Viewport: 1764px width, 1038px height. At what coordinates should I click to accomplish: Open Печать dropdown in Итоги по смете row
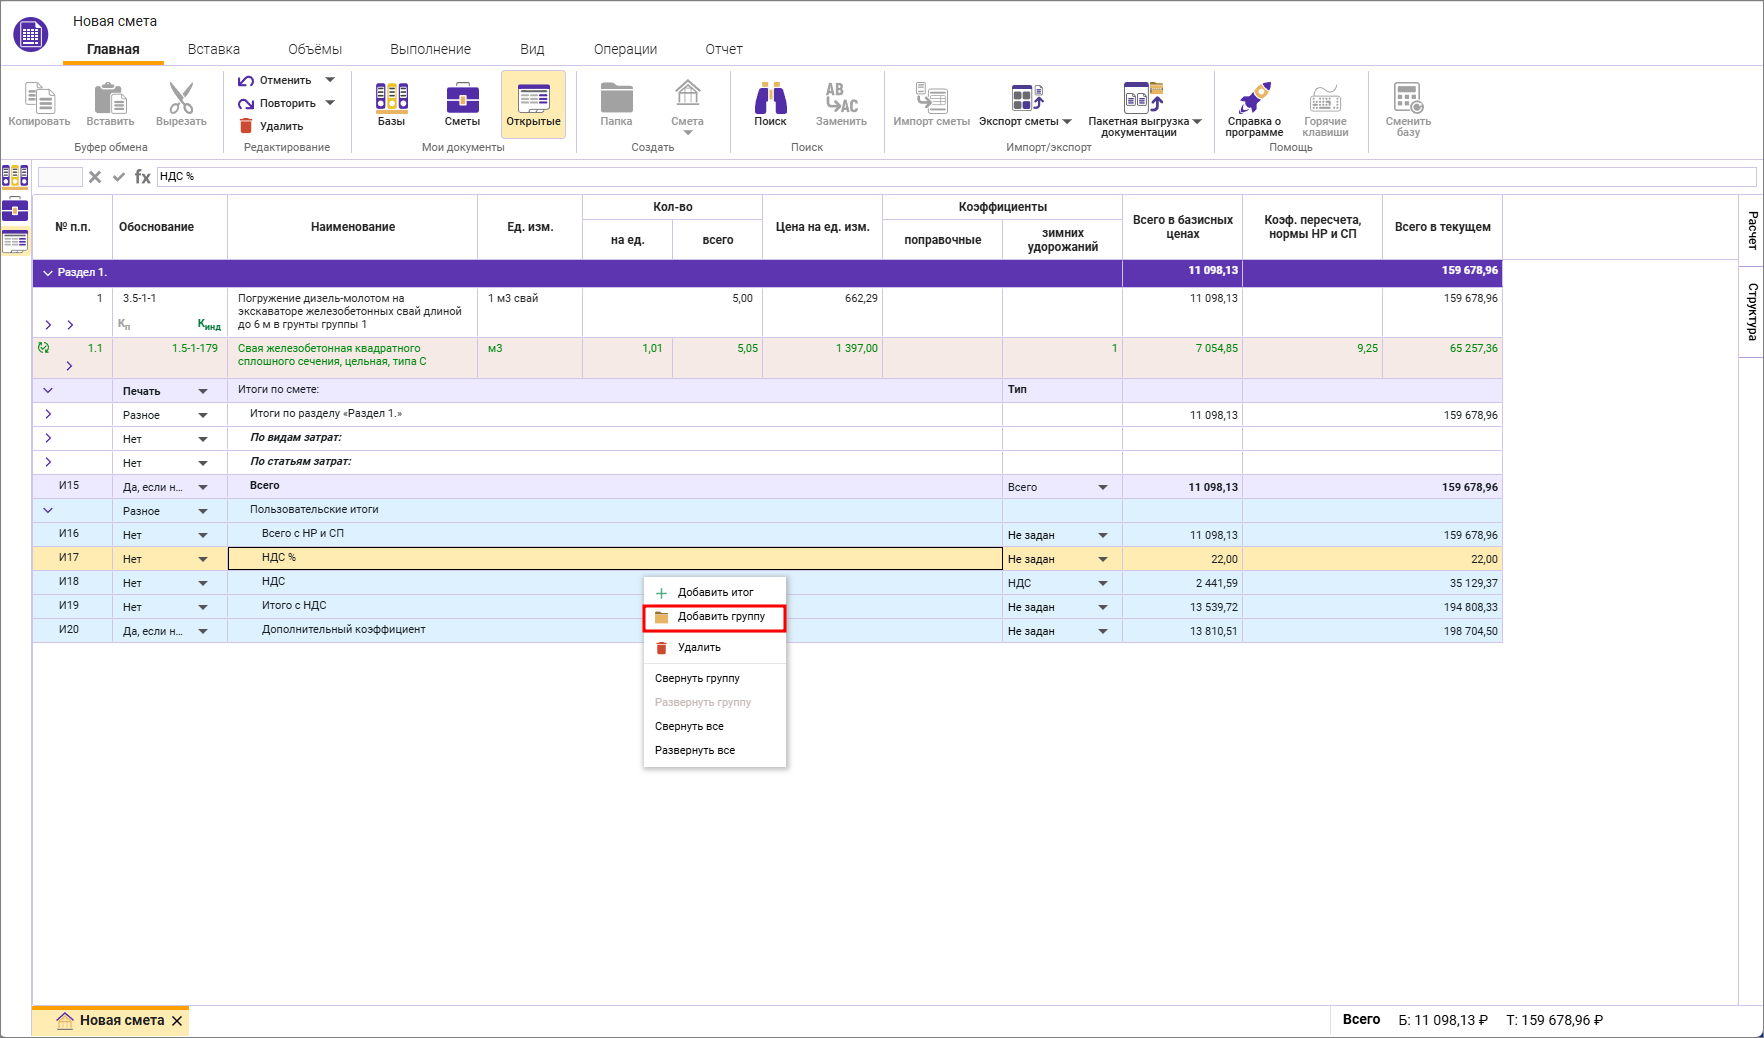tap(203, 391)
